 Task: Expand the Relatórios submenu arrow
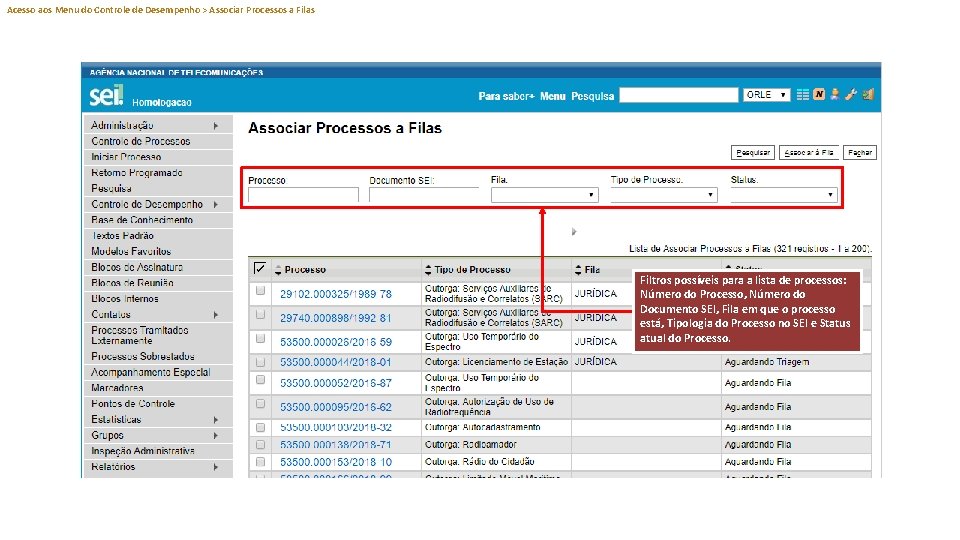click(216, 467)
